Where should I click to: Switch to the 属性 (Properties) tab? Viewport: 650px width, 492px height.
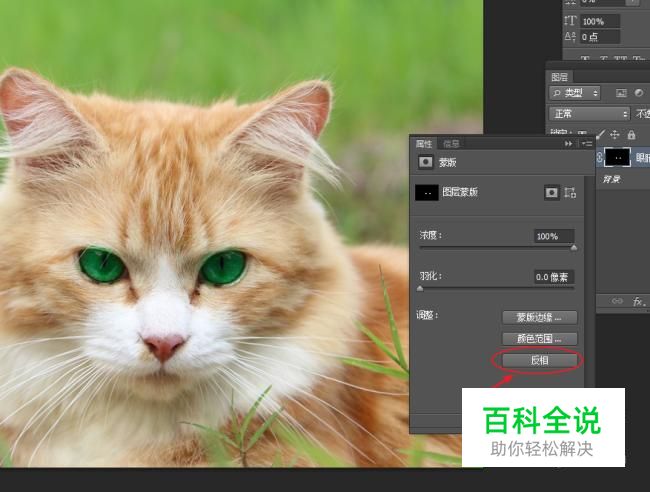click(424, 144)
